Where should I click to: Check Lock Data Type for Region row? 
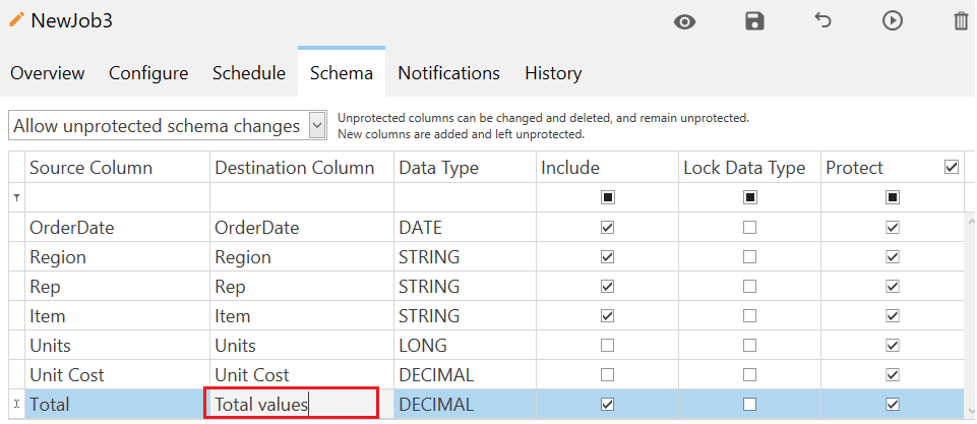click(x=750, y=257)
